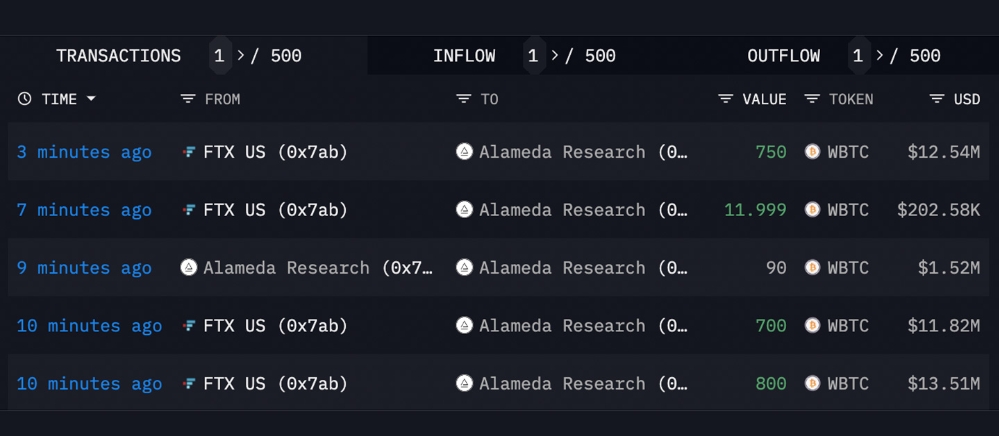The width and height of the screenshot is (999, 436).
Task: Switch to the OUTFLOW tab
Action: click(784, 56)
